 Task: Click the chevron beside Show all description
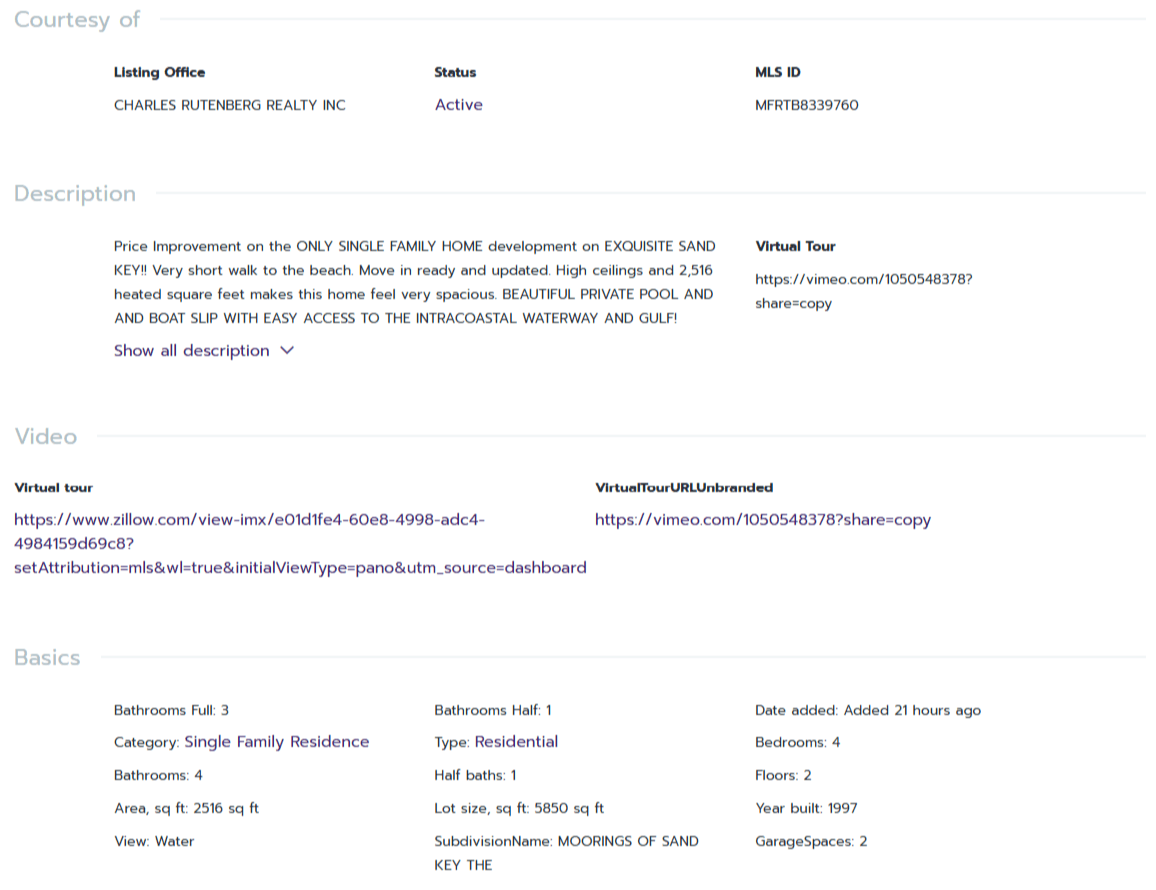pos(287,351)
